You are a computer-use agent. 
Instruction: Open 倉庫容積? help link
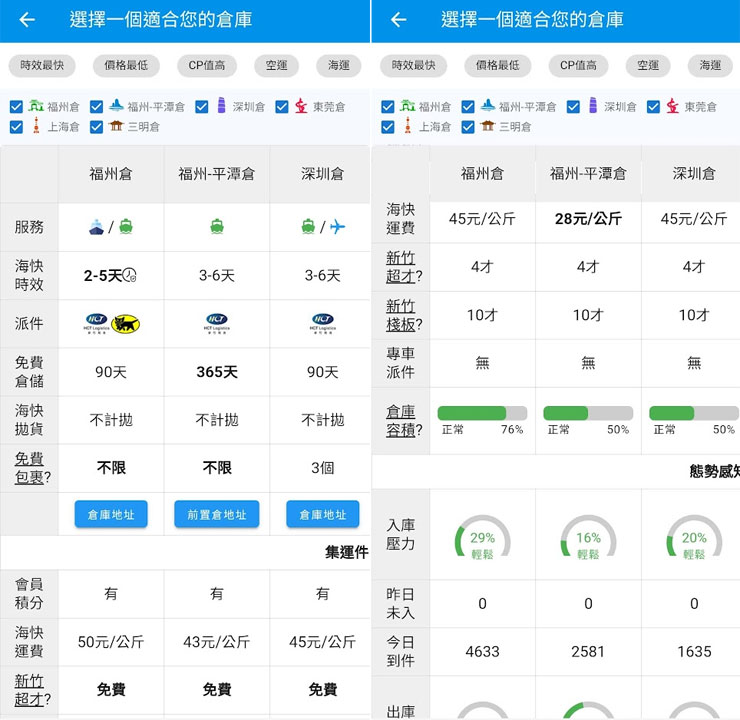tap(404, 421)
